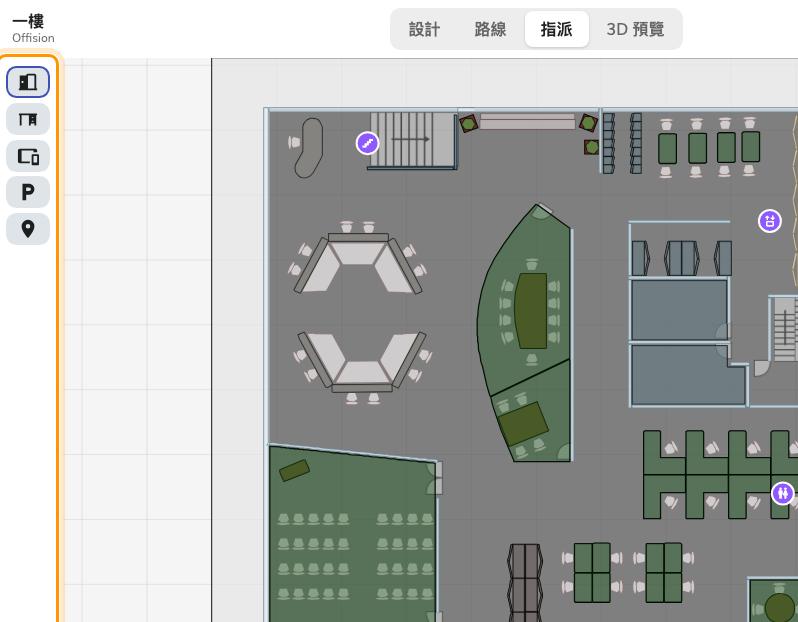Open the 指派 tab
Image resolution: width=798 pixels, height=622 pixels.
(x=557, y=29)
